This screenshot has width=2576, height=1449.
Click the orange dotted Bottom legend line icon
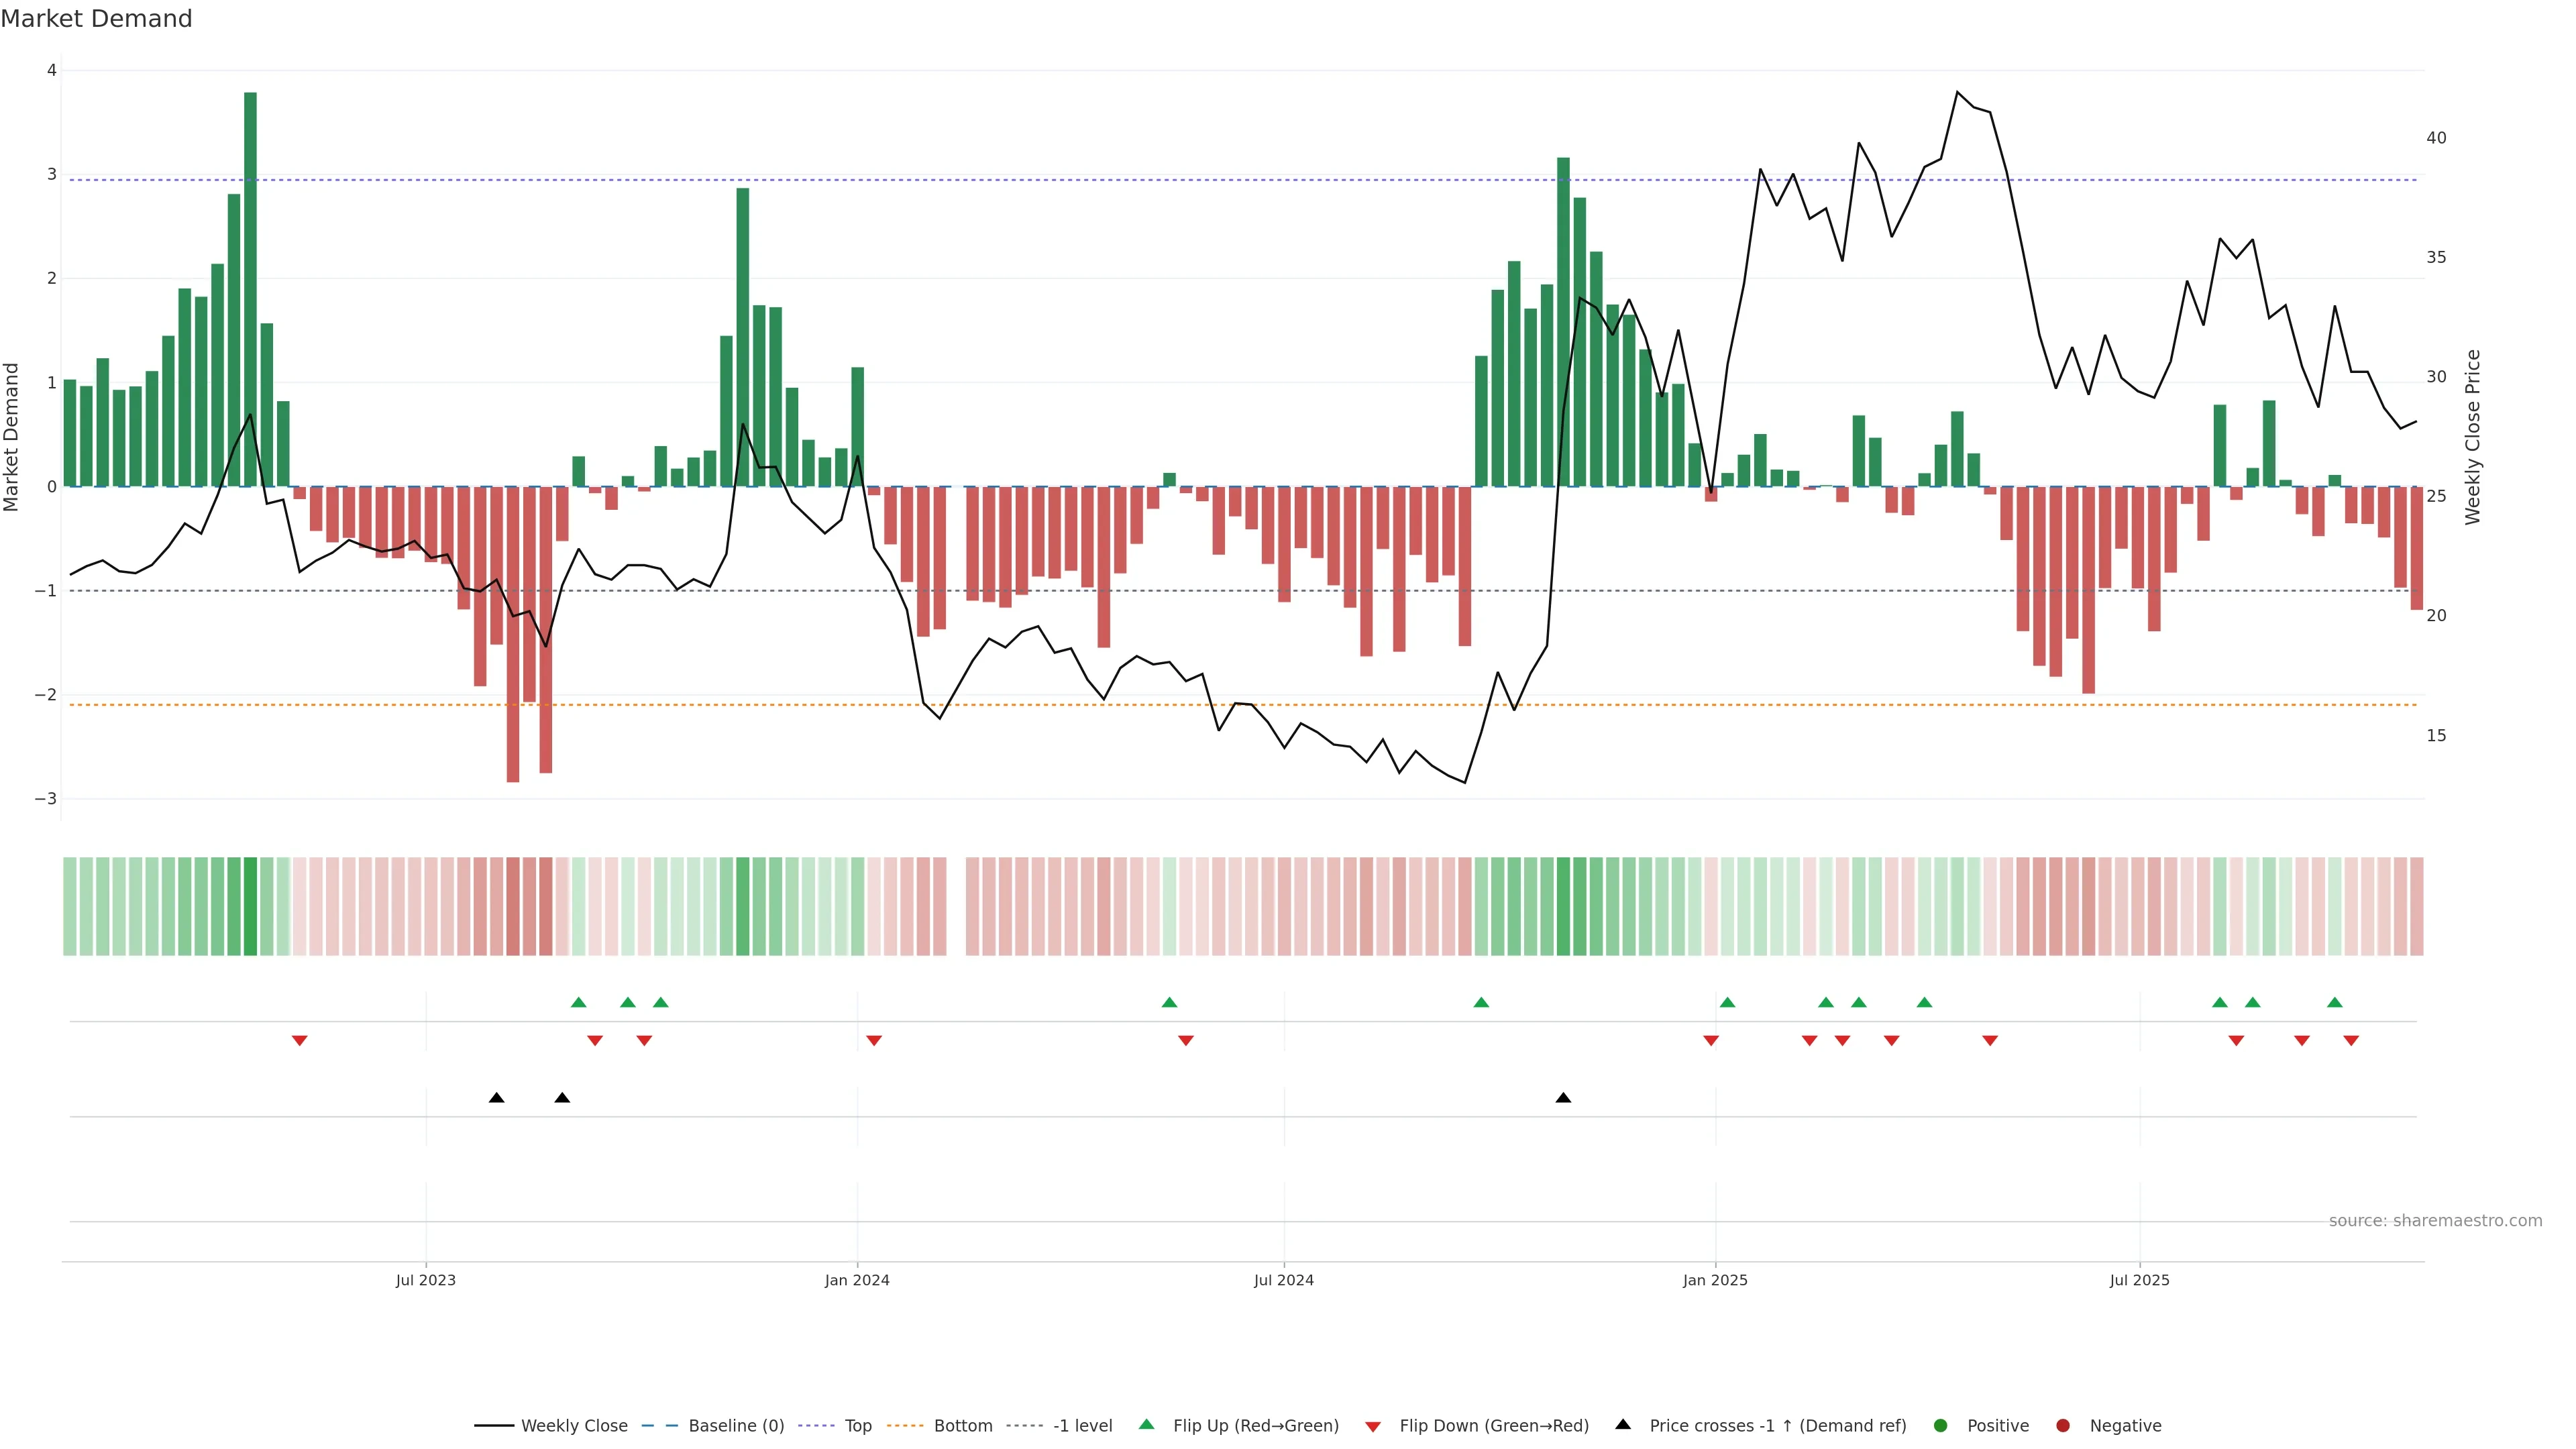tap(906, 1425)
